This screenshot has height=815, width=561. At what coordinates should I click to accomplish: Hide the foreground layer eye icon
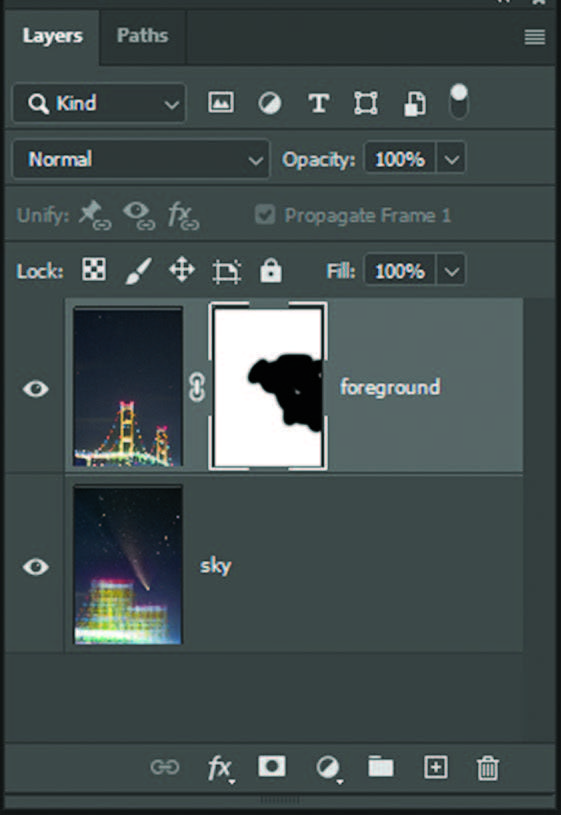tap(35, 389)
